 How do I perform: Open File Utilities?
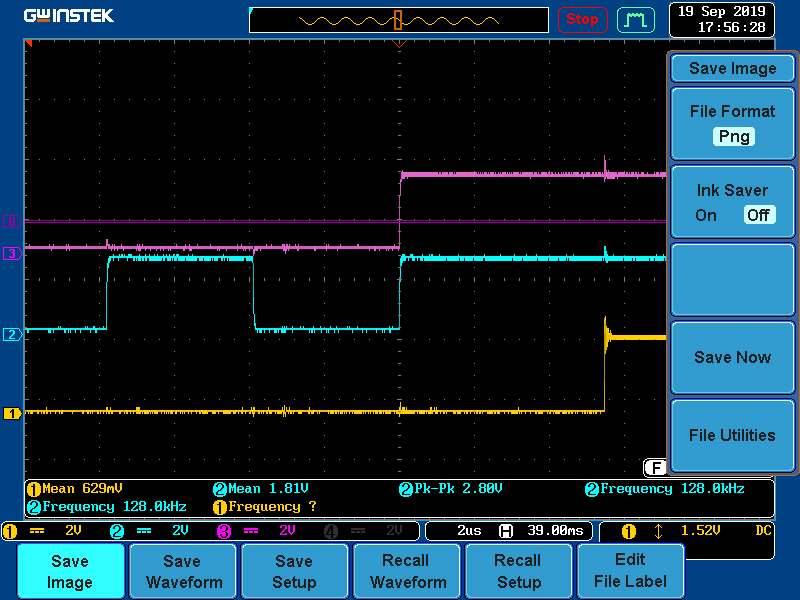click(x=733, y=435)
